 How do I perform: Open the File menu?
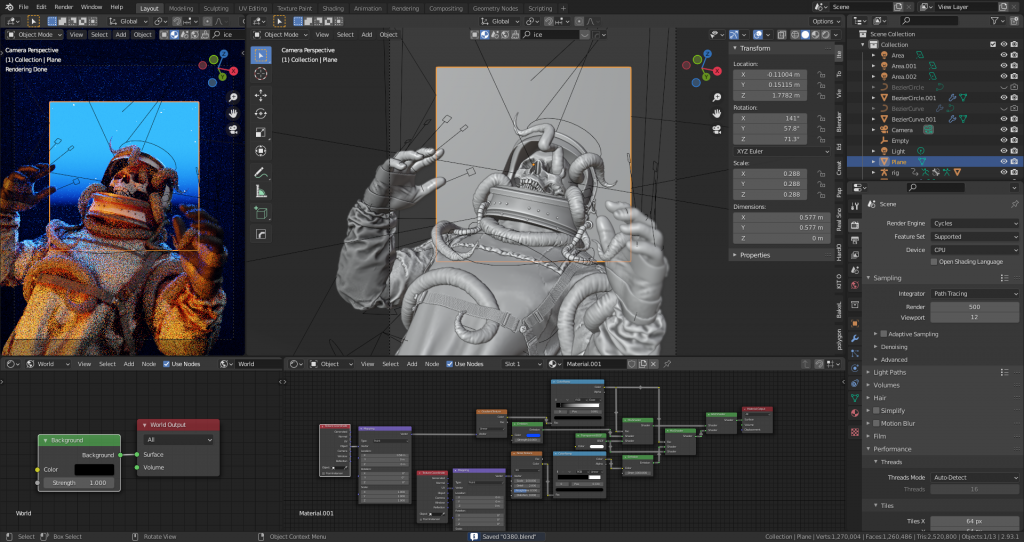[24, 7]
